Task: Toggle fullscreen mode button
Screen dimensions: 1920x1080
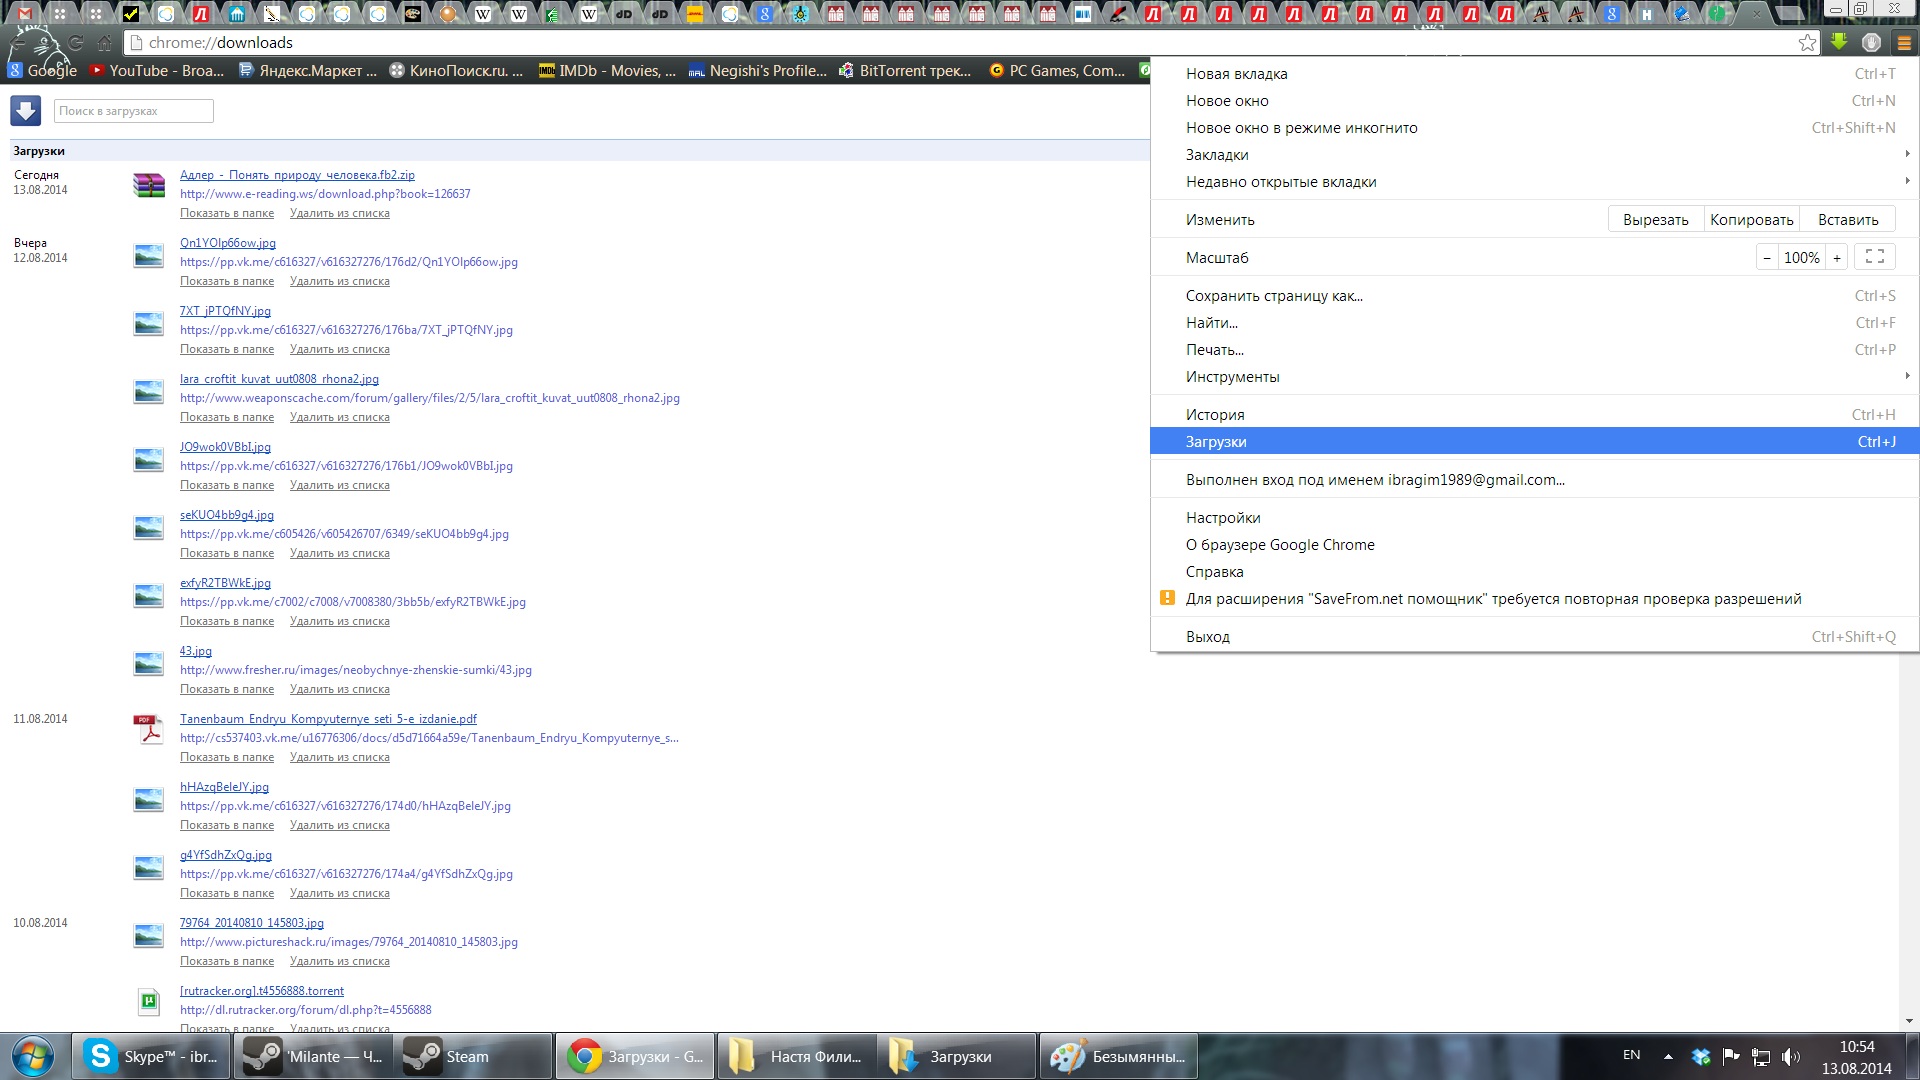Action: click(x=1875, y=257)
